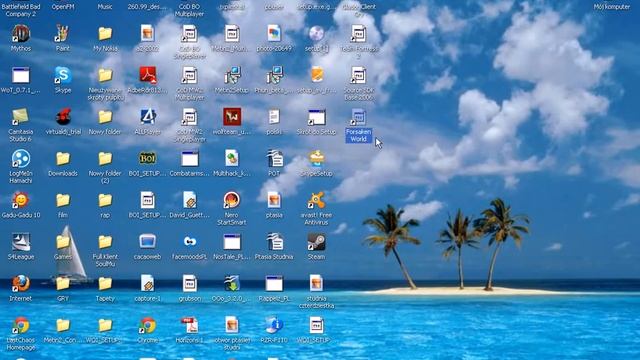Select the Tapety folder icon

[x=105, y=284]
